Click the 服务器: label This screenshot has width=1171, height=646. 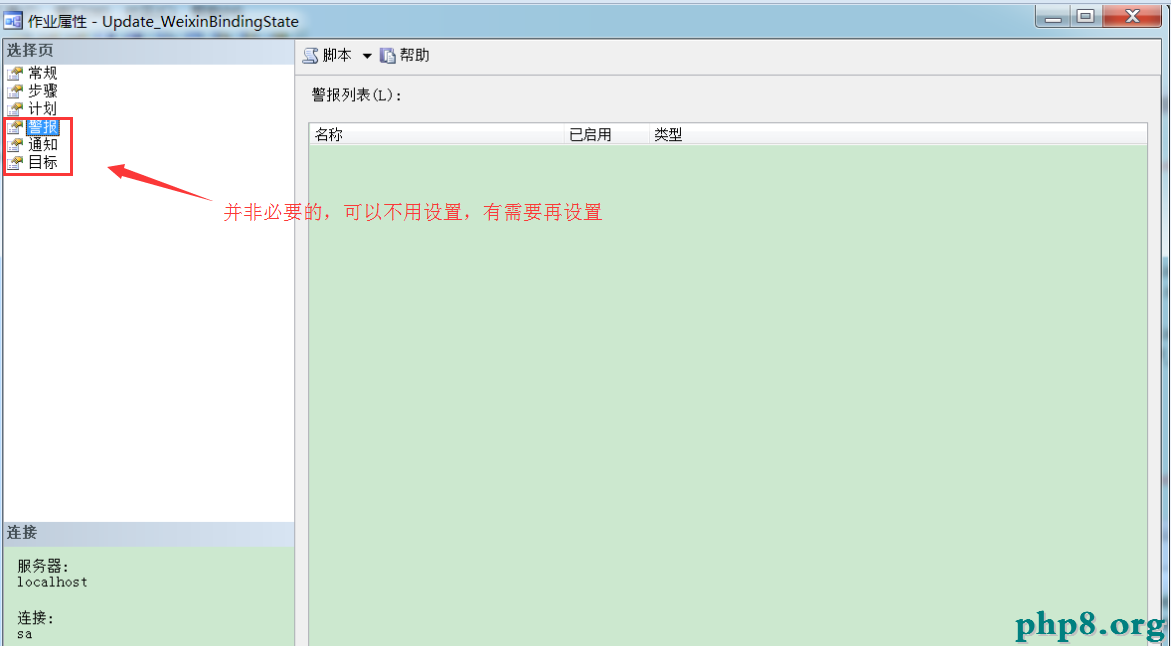coord(43,567)
